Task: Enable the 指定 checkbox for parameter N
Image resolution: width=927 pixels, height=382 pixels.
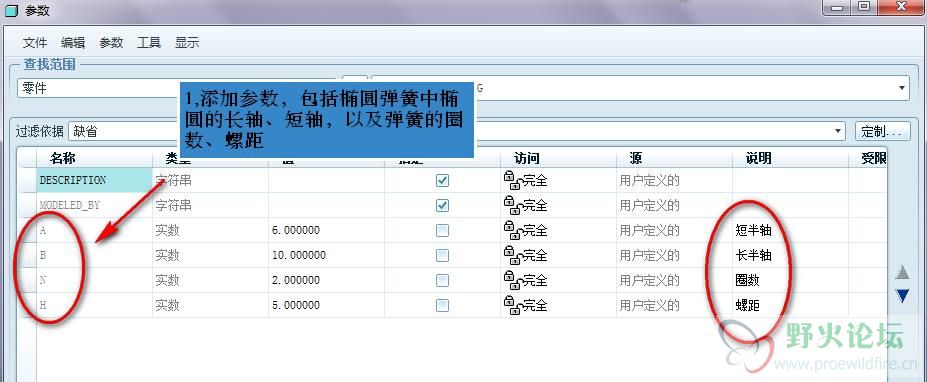Action: coord(442,280)
